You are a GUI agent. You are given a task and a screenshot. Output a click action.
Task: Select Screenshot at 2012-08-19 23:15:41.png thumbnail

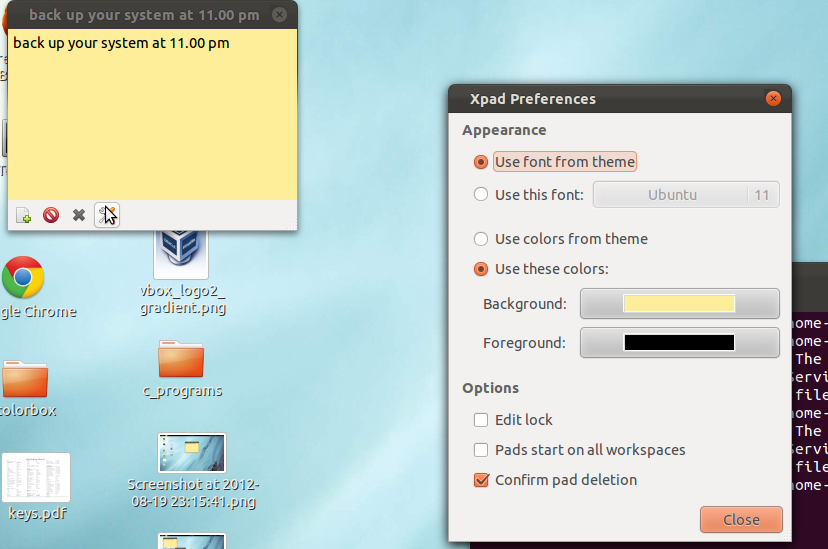point(192,453)
